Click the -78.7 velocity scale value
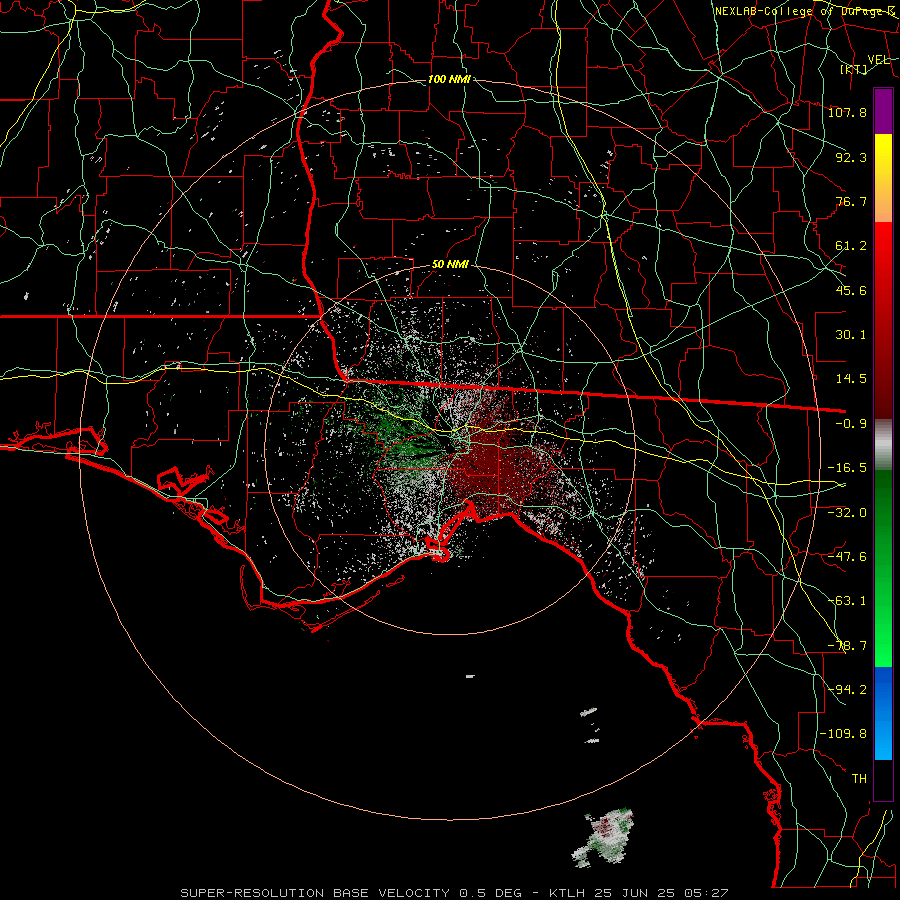Screen dimensions: 900x900 [x=847, y=646]
